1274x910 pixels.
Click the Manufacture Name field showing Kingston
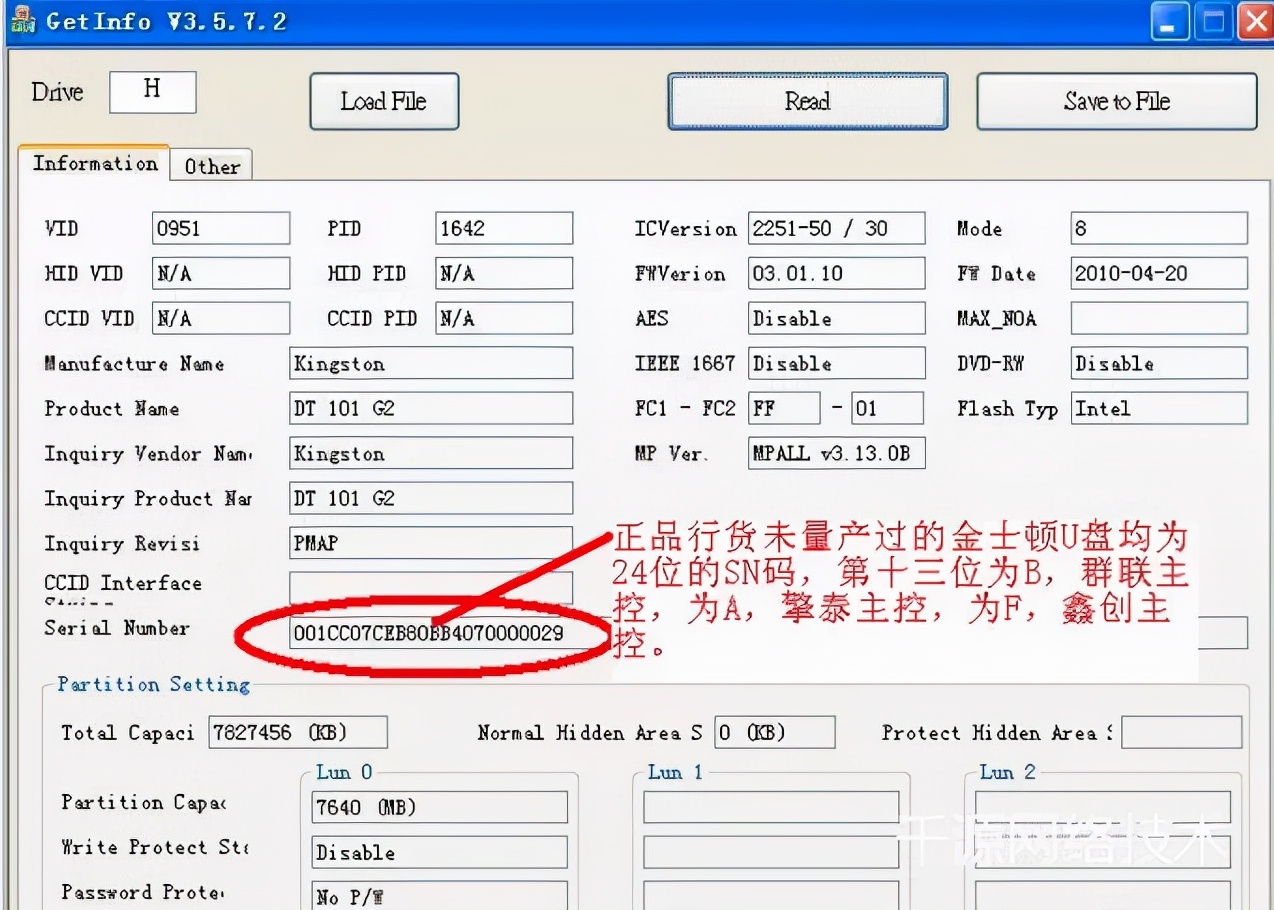pyautogui.click(x=430, y=363)
